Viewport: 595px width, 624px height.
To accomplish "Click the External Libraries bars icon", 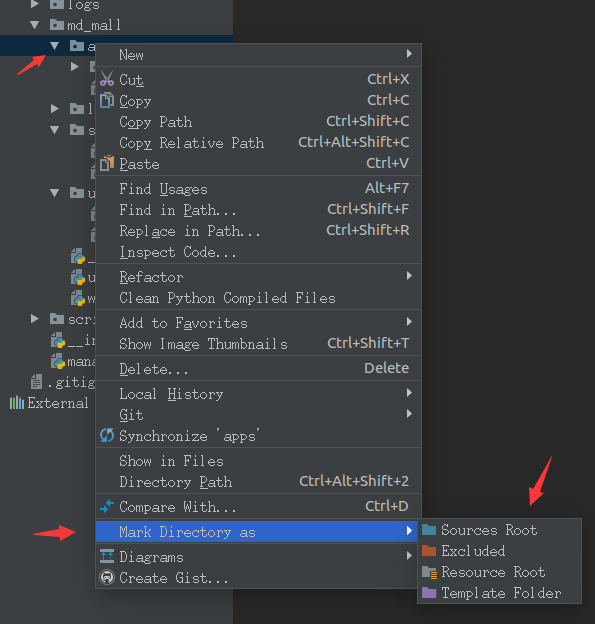I will 17,403.
